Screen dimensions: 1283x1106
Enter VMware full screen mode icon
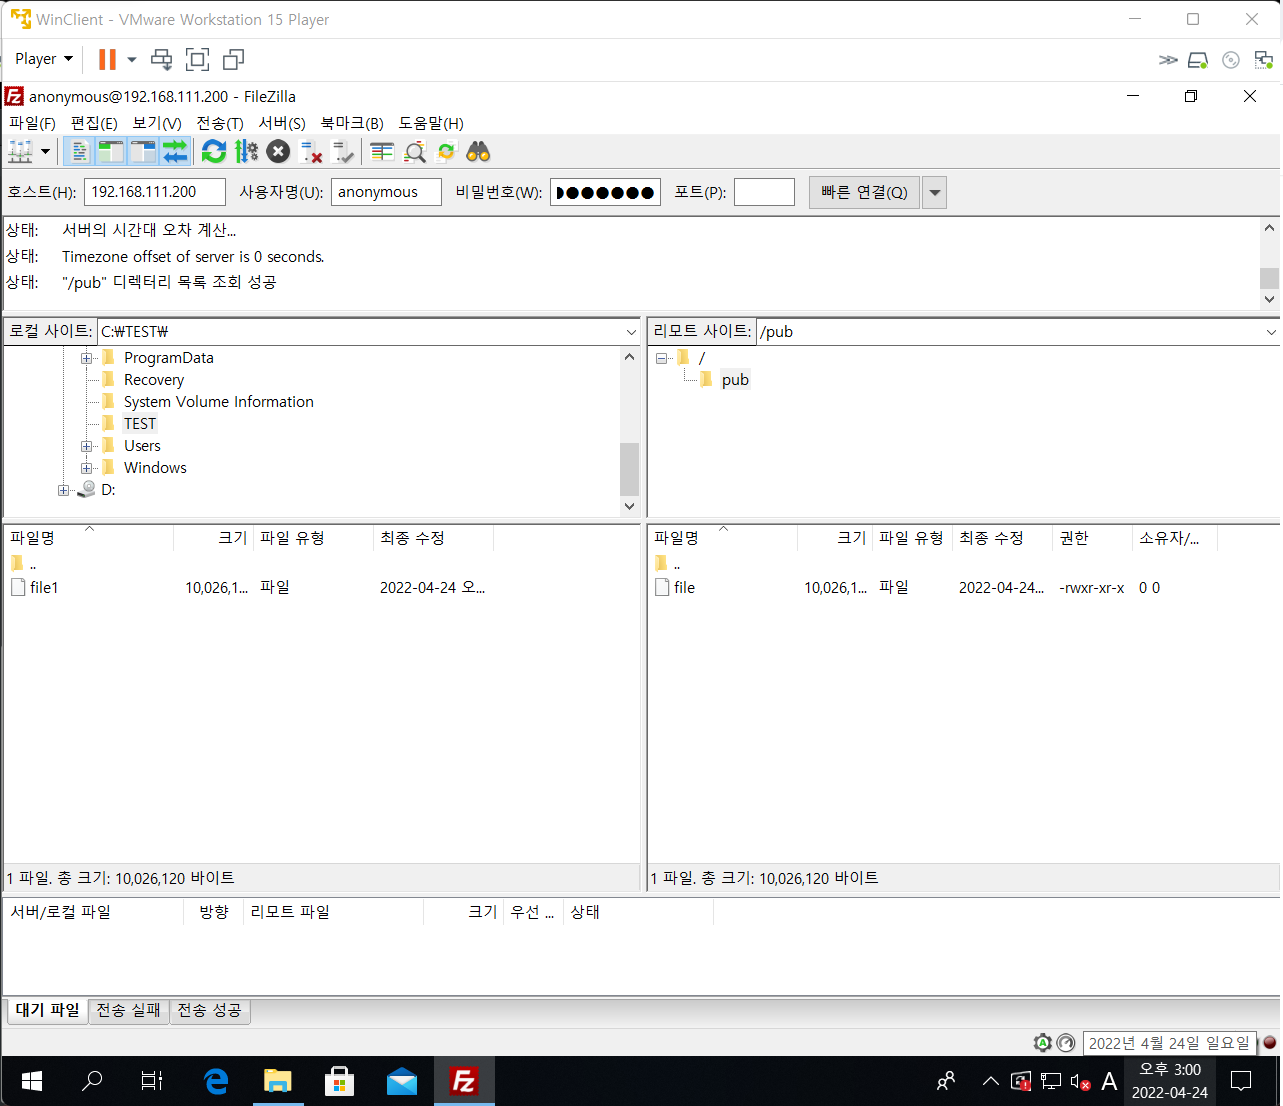click(x=198, y=60)
